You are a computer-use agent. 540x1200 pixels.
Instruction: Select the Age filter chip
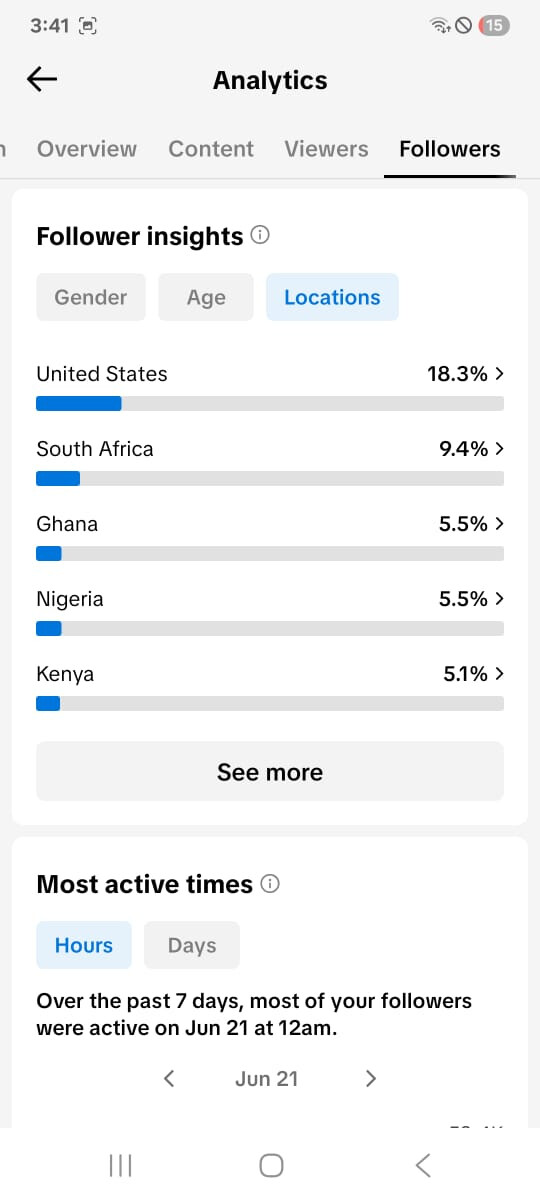[x=206, y=297]
